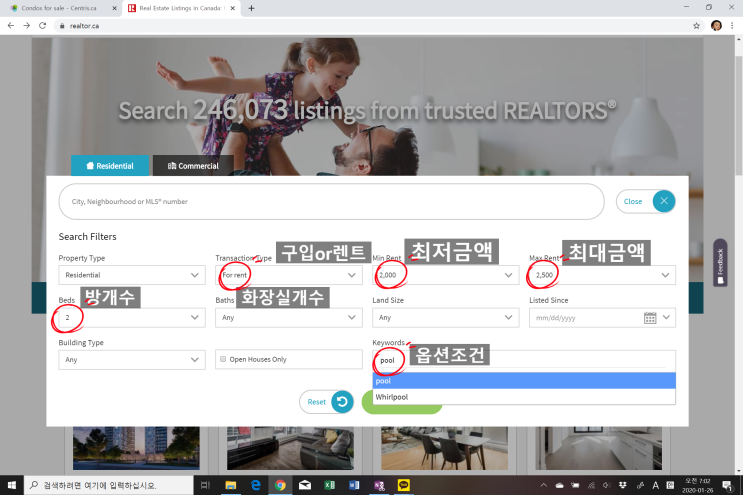Open Google Chrome from the taskbar
The width and height of the screenshot is (743, 495).
pos(280,485)
